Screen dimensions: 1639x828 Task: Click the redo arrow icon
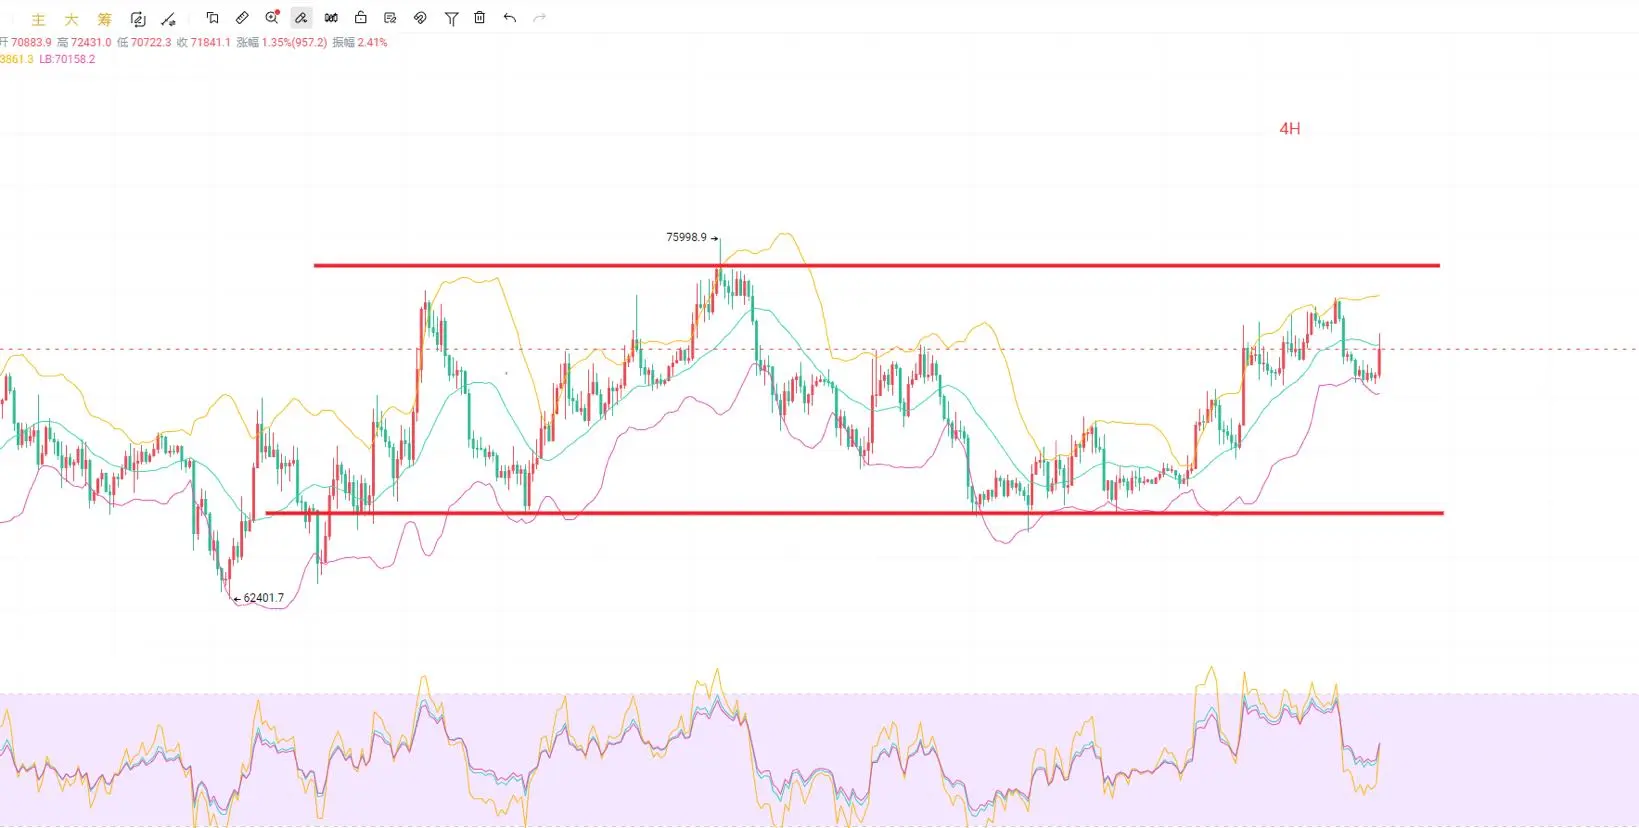[x=540, y=18]
